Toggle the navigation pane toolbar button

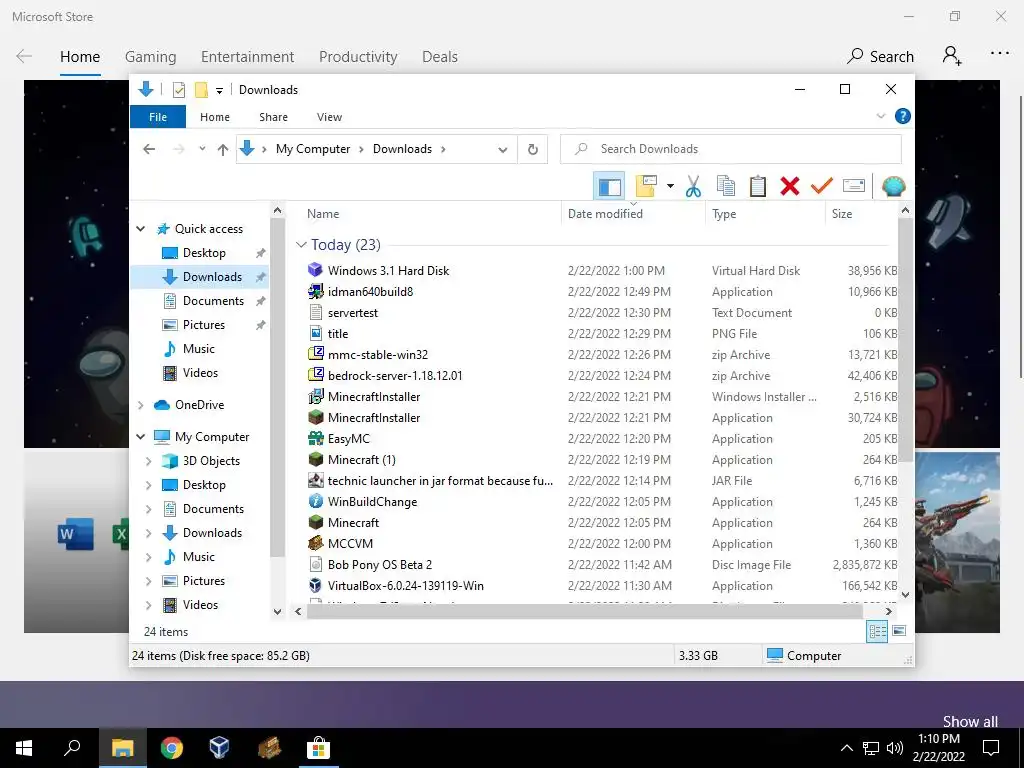coord(609,186)
